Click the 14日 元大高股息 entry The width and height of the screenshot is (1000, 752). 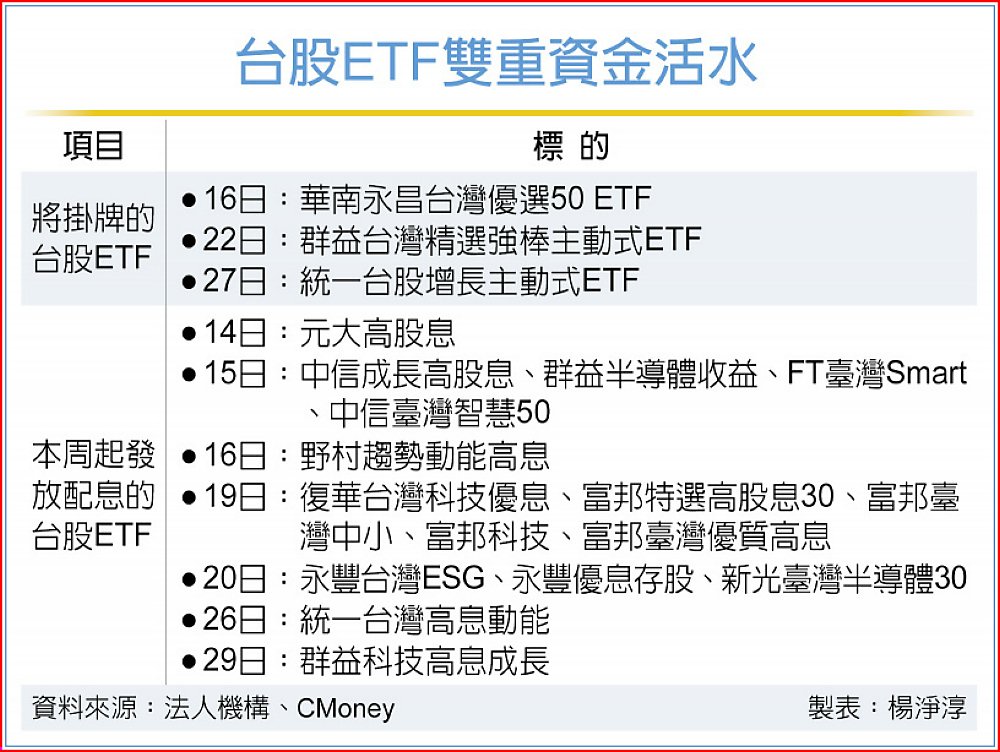coord(318,333)
